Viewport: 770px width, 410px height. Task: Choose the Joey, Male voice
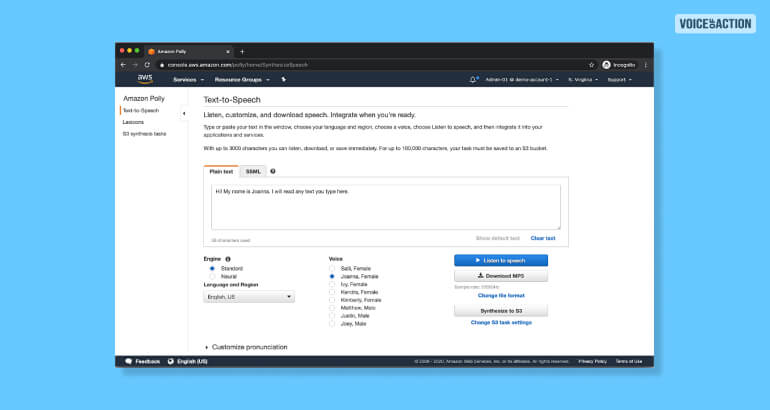point(332,324)
